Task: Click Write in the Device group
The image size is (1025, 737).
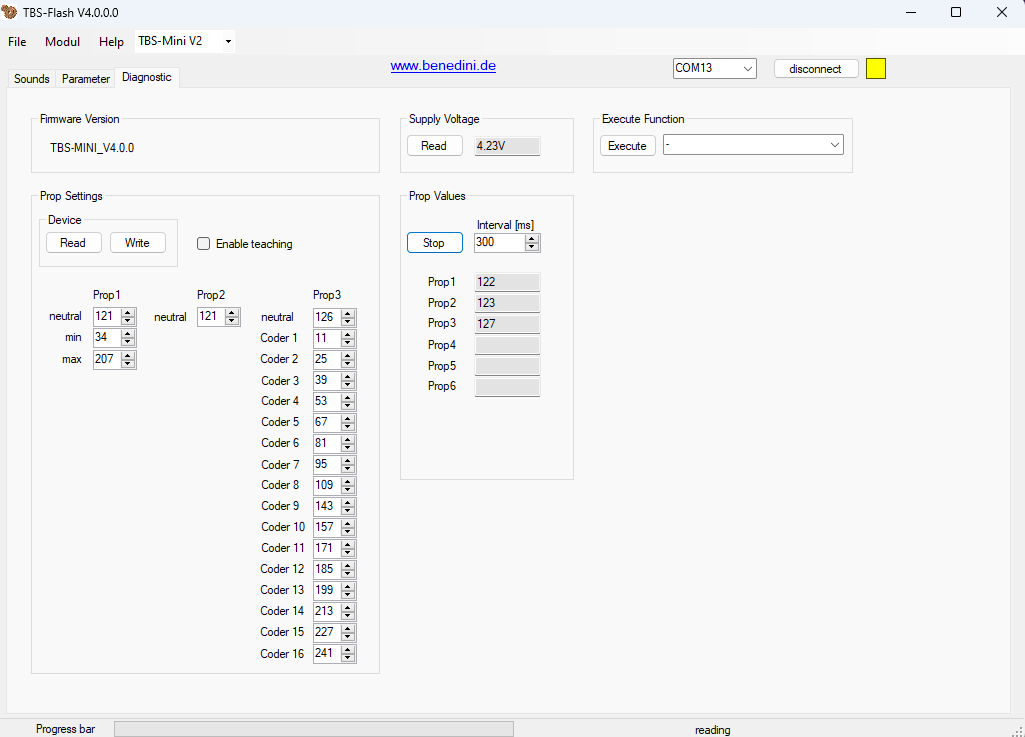Action: [137, 243]
